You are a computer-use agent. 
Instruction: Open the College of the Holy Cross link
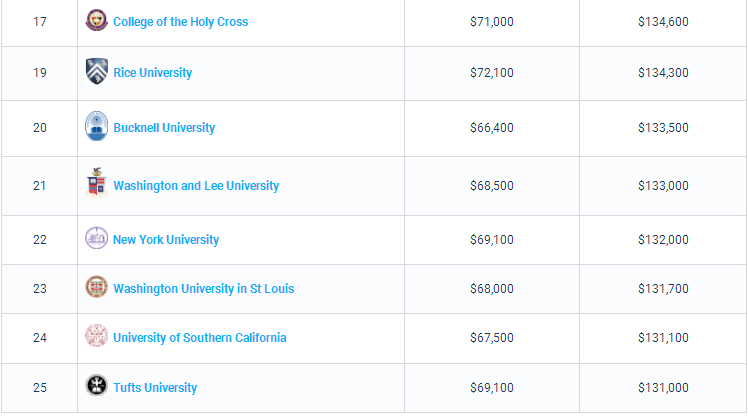180,21
